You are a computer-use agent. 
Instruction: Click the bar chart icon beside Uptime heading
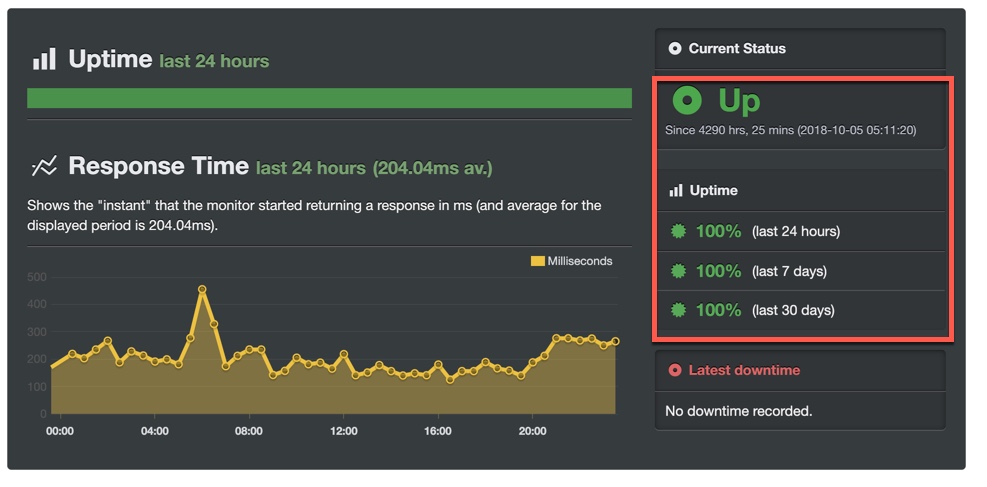[44, 59]
